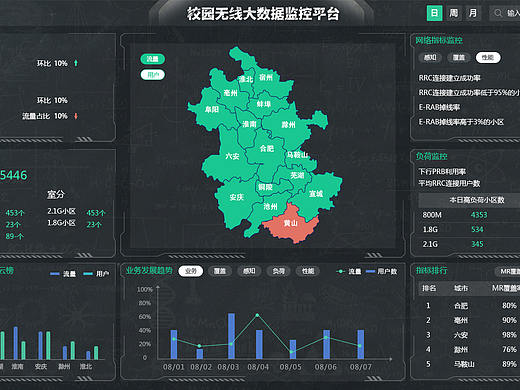Click the red down arrow beside 流量占比 10%
Viewport: 520px width, 390px height.
76,116
